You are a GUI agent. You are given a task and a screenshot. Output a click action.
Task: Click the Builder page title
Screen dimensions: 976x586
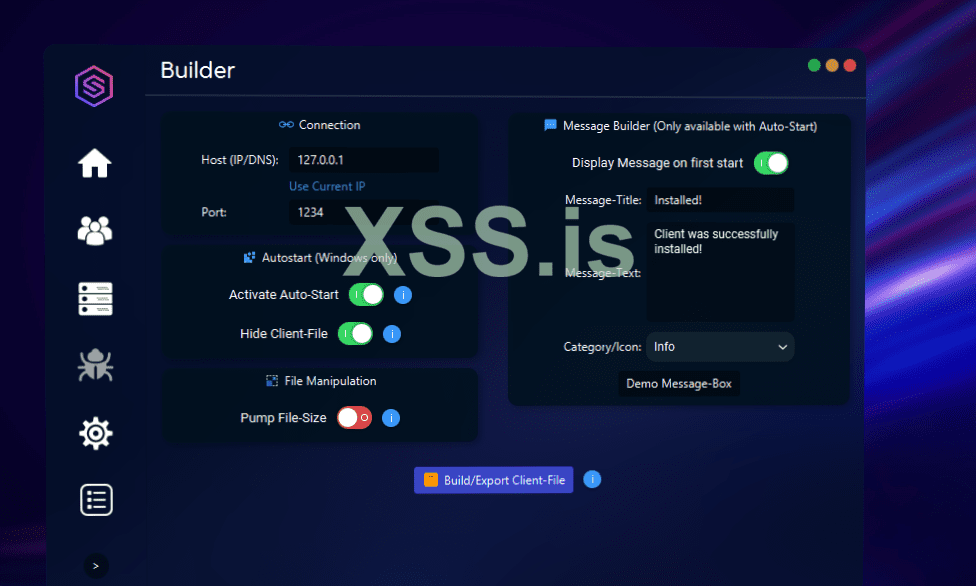point(198,70)
